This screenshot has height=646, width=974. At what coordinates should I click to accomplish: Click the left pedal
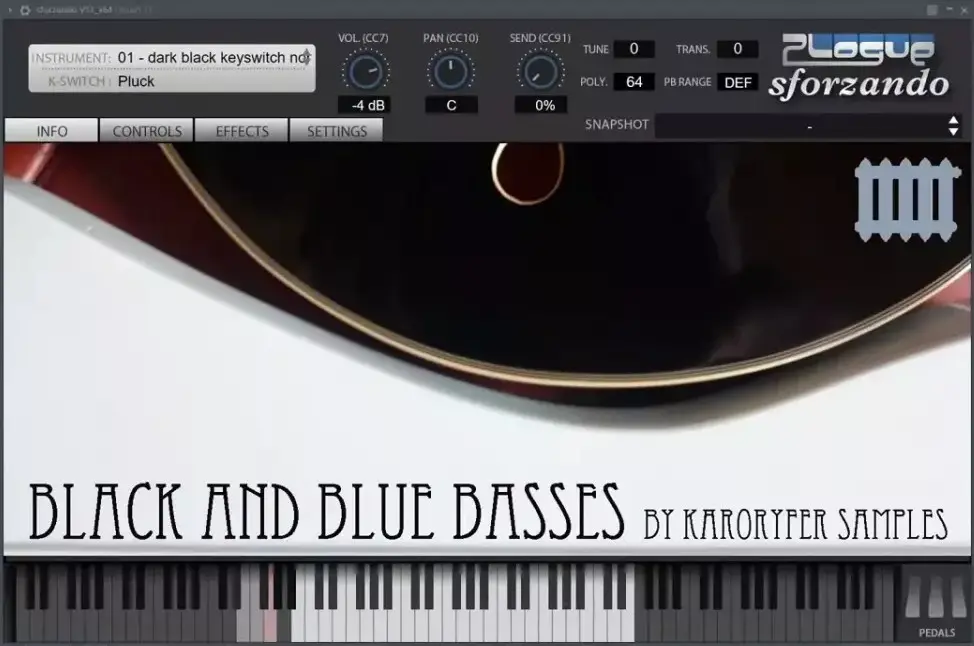pos(913,596)
